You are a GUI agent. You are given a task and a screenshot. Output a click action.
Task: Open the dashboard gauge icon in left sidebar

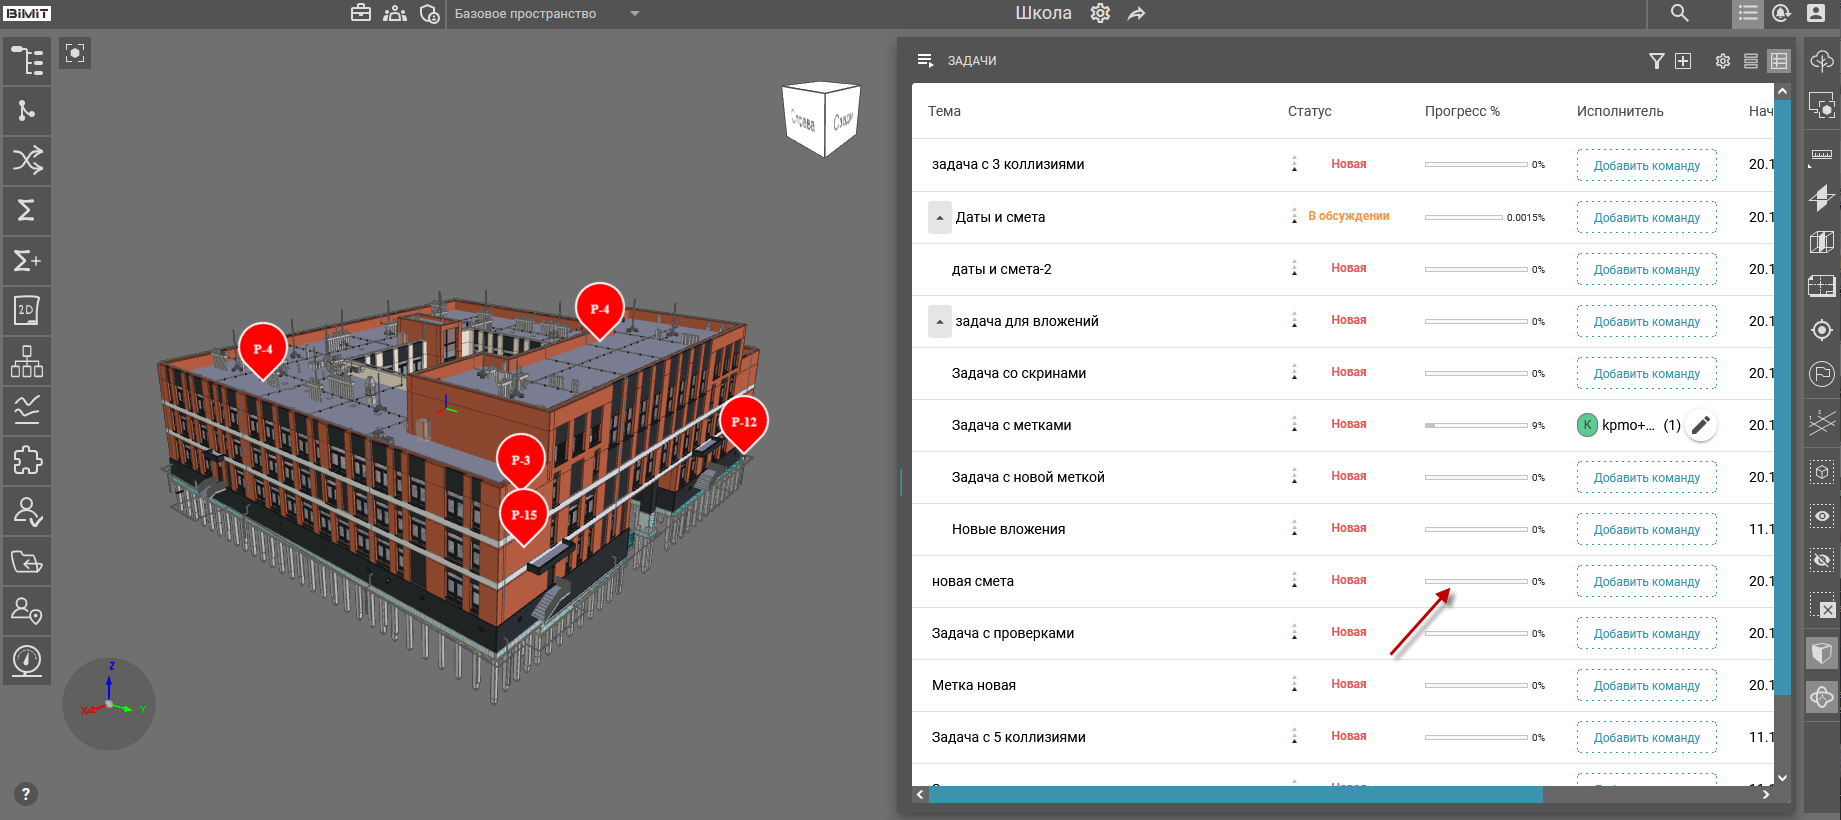point(27,660)
